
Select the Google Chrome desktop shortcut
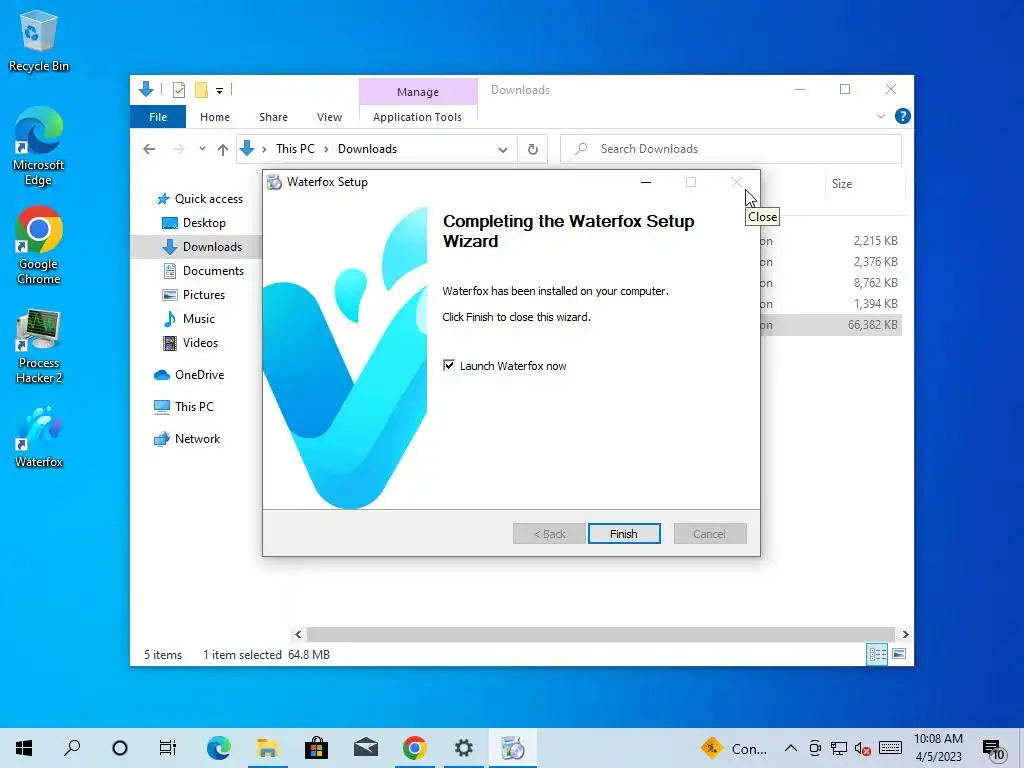click(39, 246)
